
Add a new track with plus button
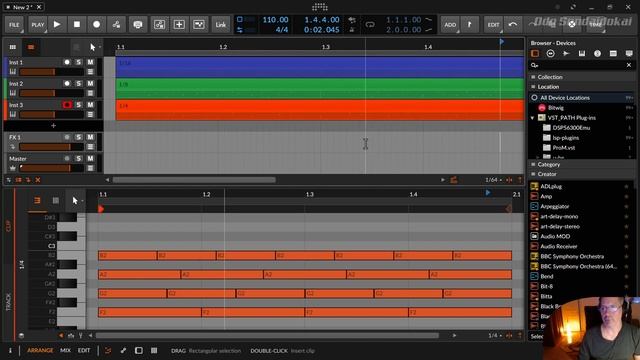[53, 126]
